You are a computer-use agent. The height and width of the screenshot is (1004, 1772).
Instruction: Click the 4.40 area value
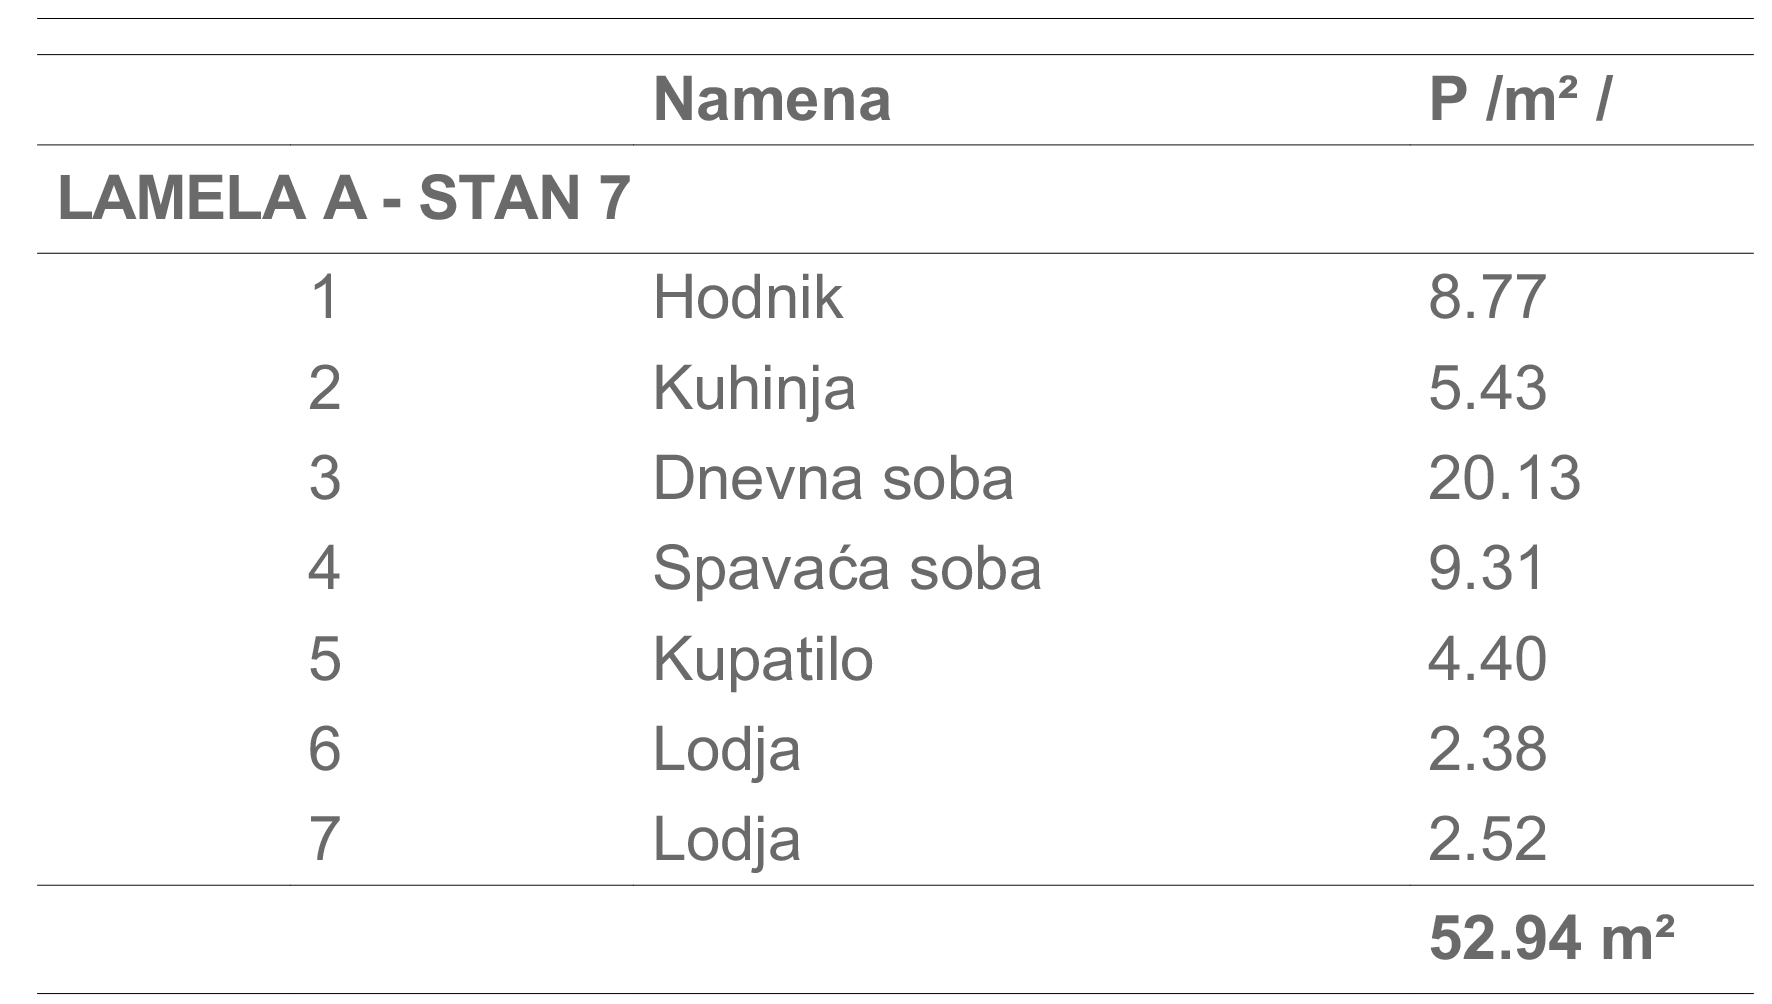coord(1487,659)
